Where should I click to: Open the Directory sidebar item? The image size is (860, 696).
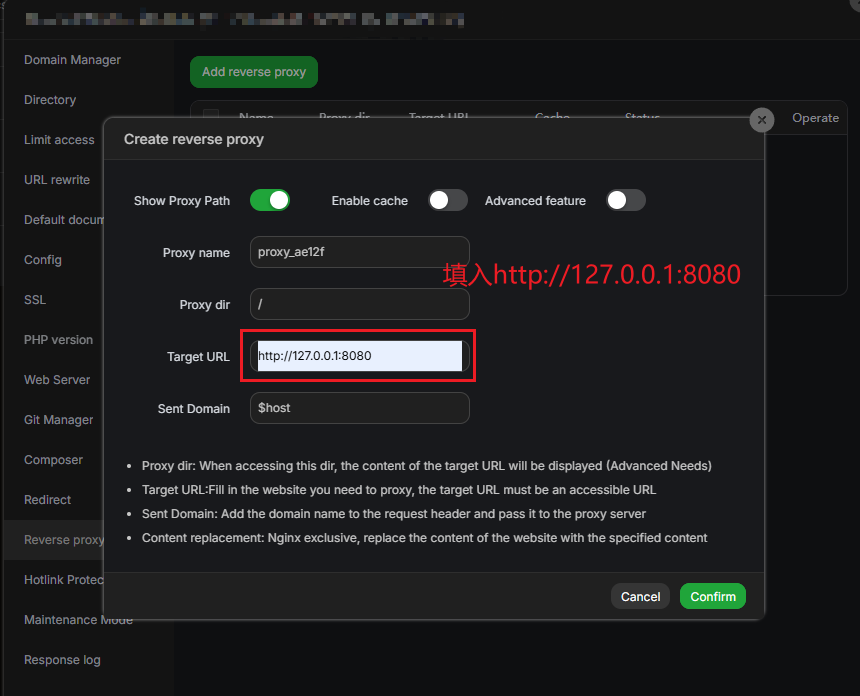coord(50,100)
